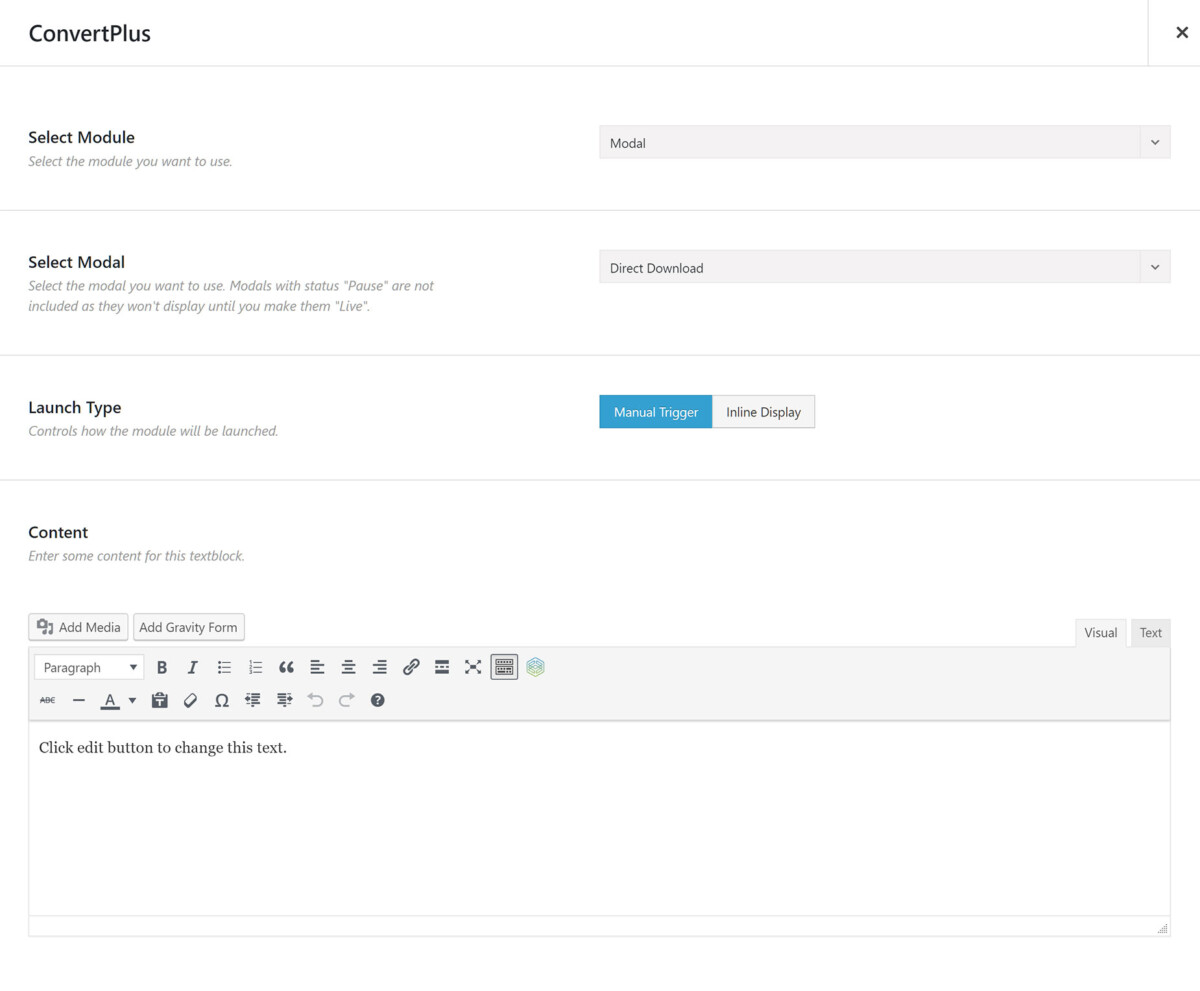Switch to the Text editing tab
The width and height of the screenshot is (1200, 991).
(1150, 632)
